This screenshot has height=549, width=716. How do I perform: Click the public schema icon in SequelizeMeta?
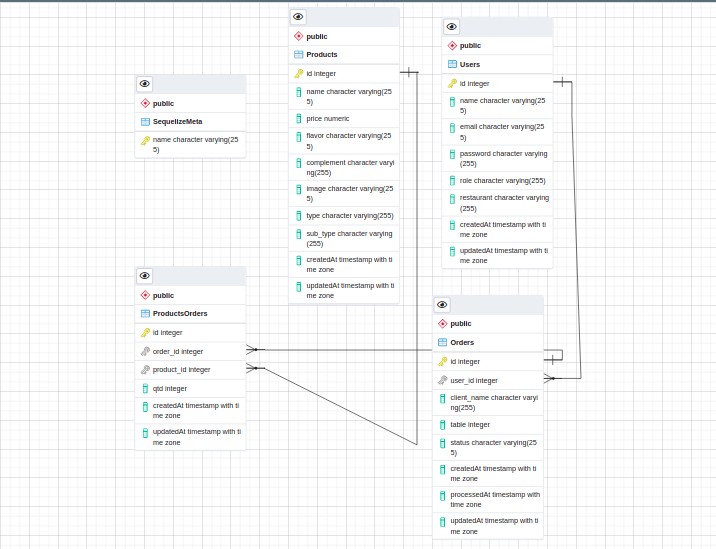click(145, 103)
